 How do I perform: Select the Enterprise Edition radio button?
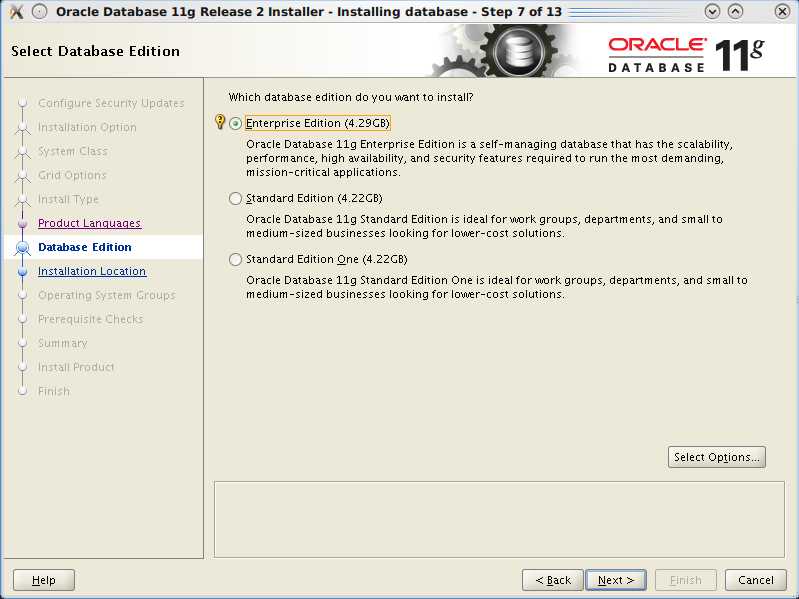pyautogui.click(x=235, y=123)
